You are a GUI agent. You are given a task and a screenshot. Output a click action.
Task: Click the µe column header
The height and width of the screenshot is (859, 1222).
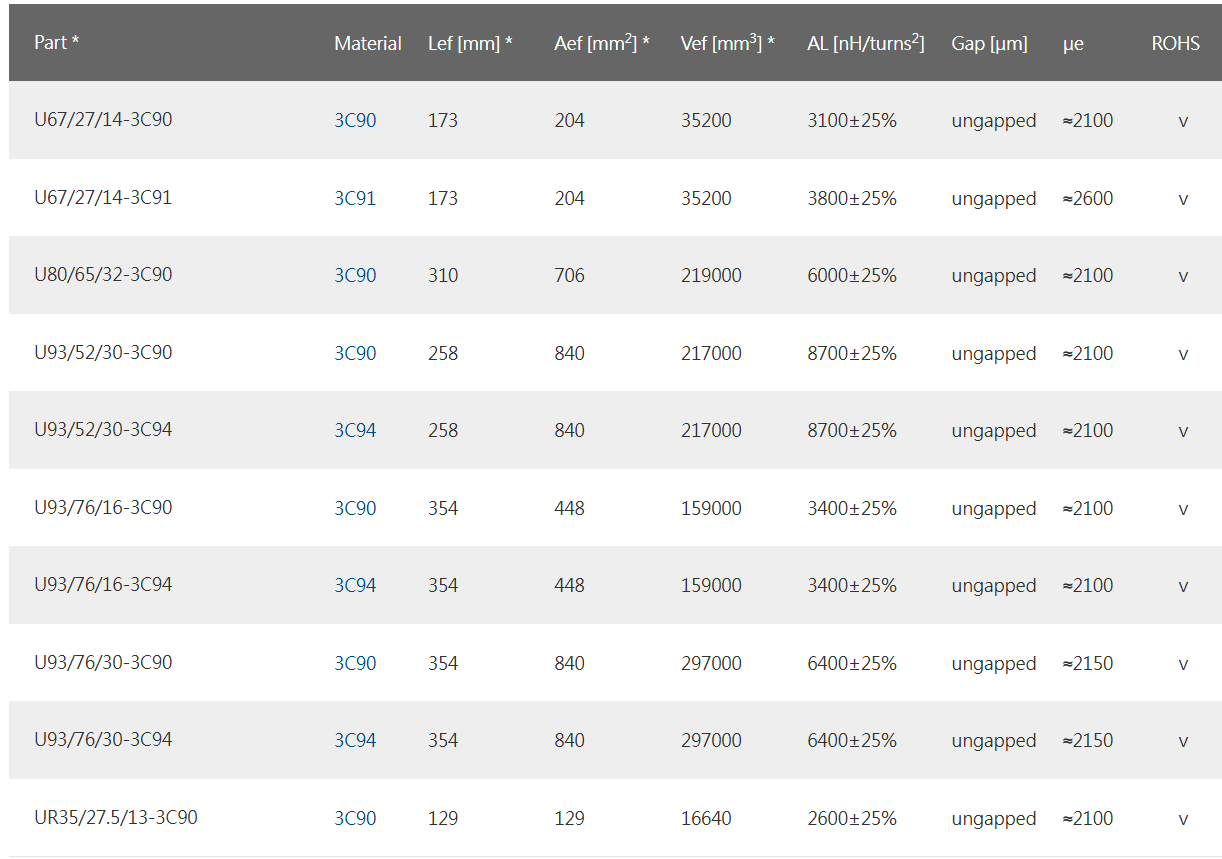click(1073, 44)
